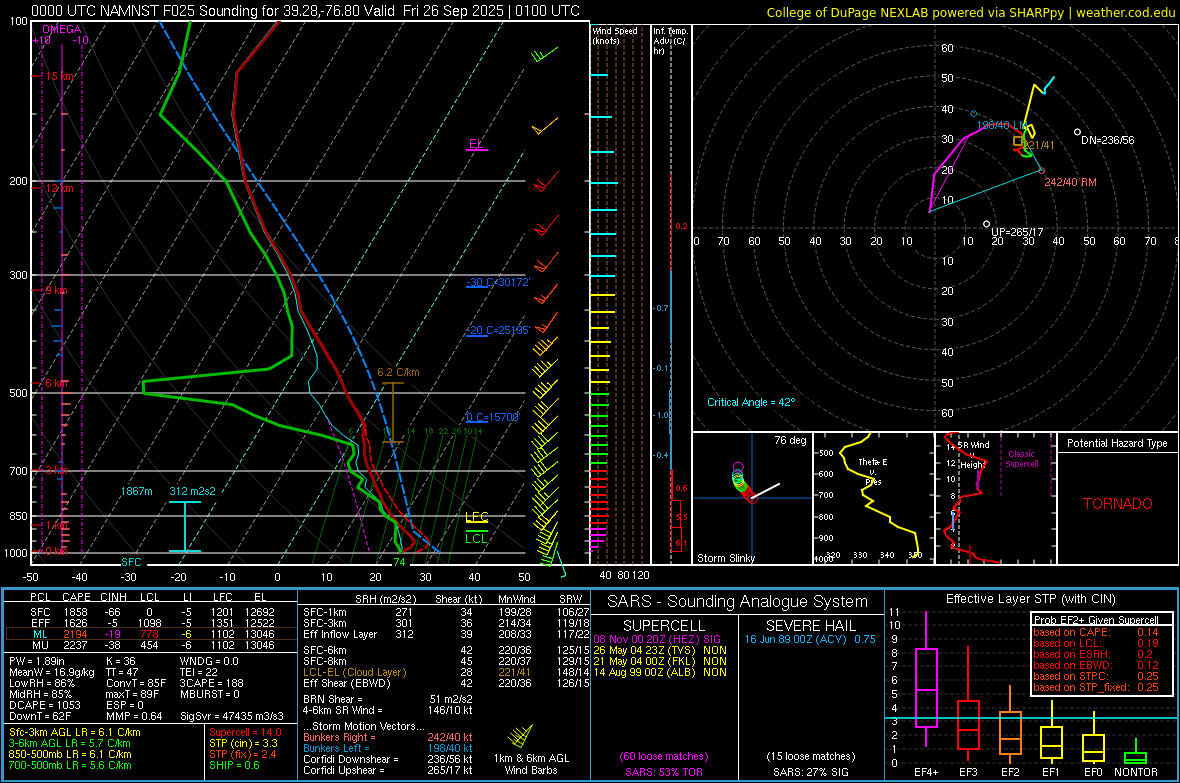Click the UP=265/17 hodograph label
This screenshot has width=1180, height=783.
[x=1017, y=232]
